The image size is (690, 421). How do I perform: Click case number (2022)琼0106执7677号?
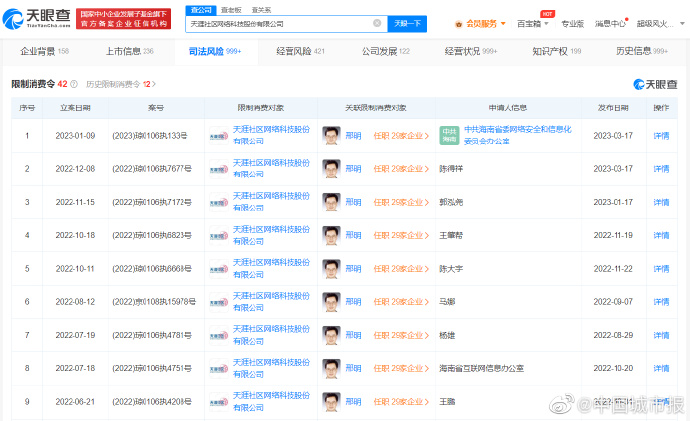click(x=152, y=169)
